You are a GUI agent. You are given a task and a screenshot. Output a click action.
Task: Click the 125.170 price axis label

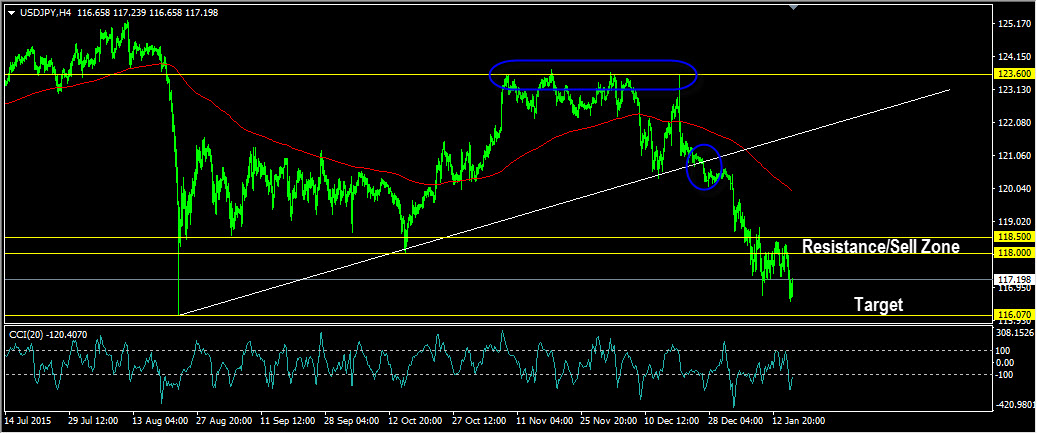tap(1014, 24)
